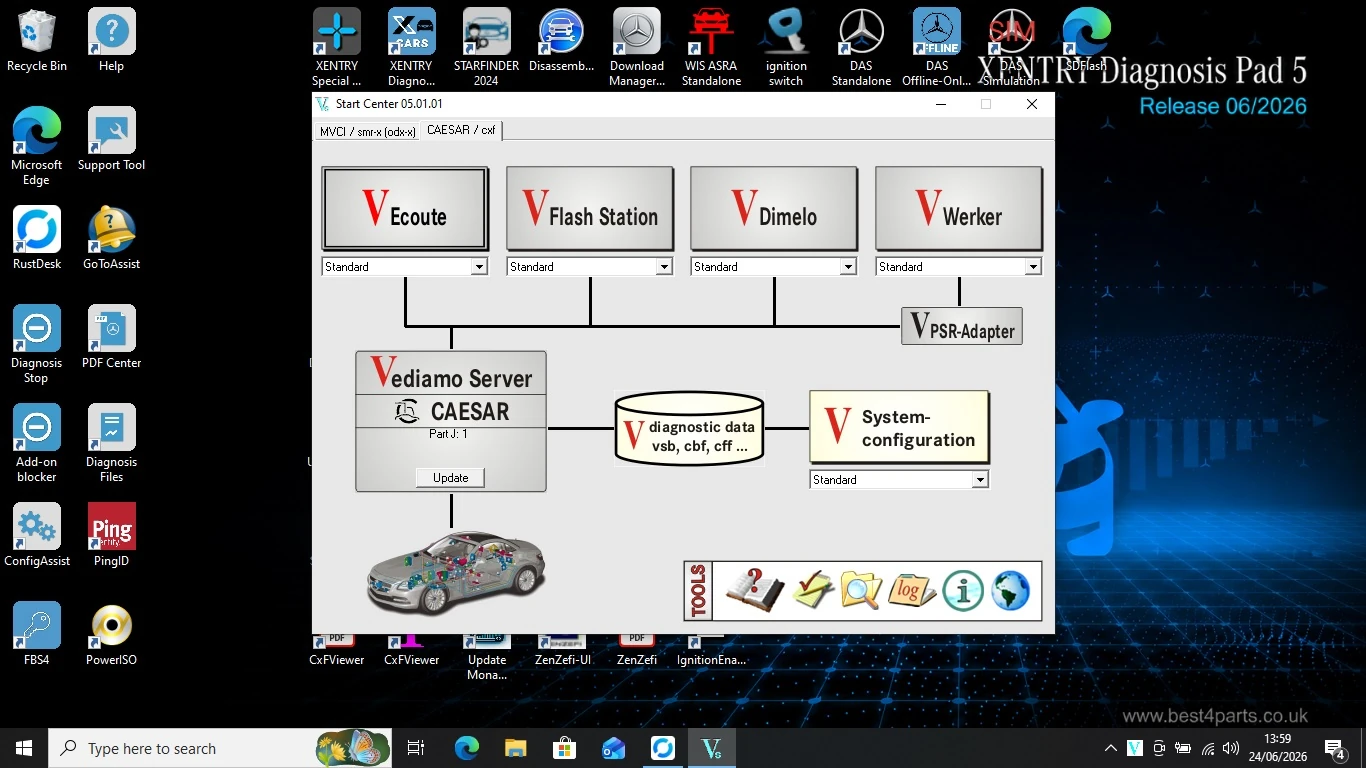Open Diagnosis Files desktop icon
This screenshot has height=768, width=1366.
pos(112,444)
